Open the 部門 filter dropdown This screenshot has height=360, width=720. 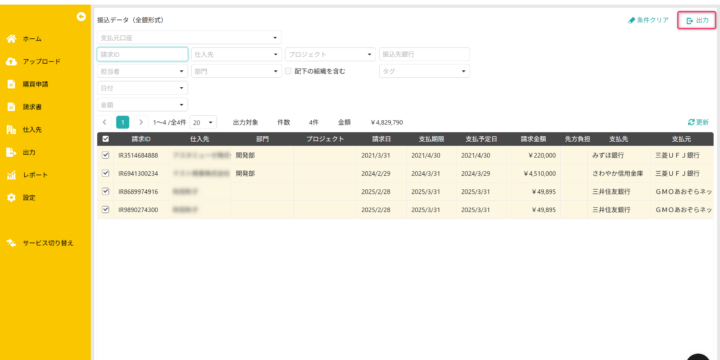236,71
